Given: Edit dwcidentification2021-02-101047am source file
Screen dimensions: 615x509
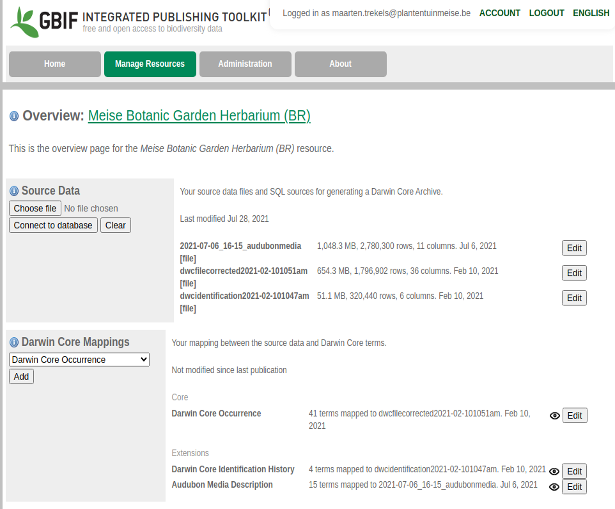Looking at the screenshot, I should 574,298.
